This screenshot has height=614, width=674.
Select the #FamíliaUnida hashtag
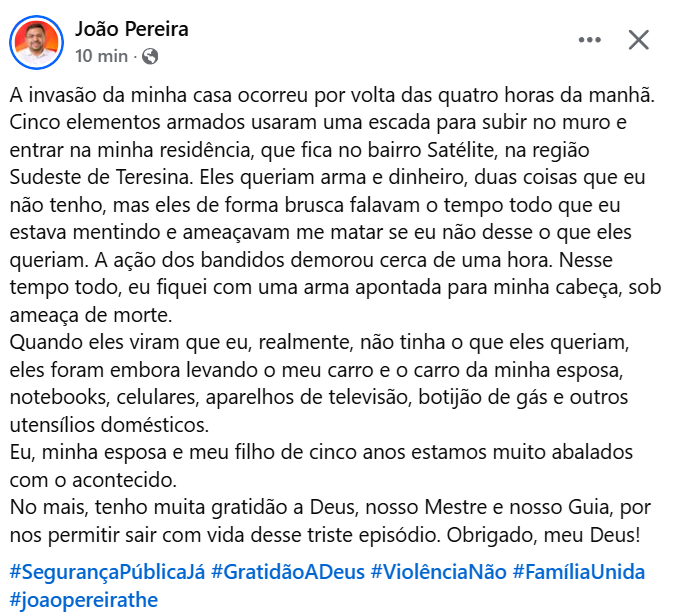tap(579, 572)
